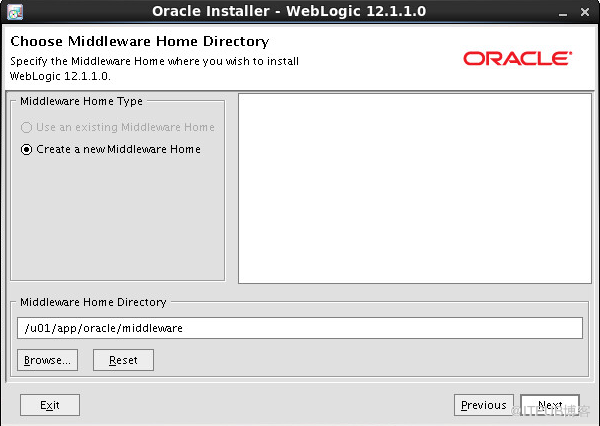Image resolution: width=600 pixels, height=426 pixels.
Task: Close the Oracle Installer window
Action: tap(585, 12)
